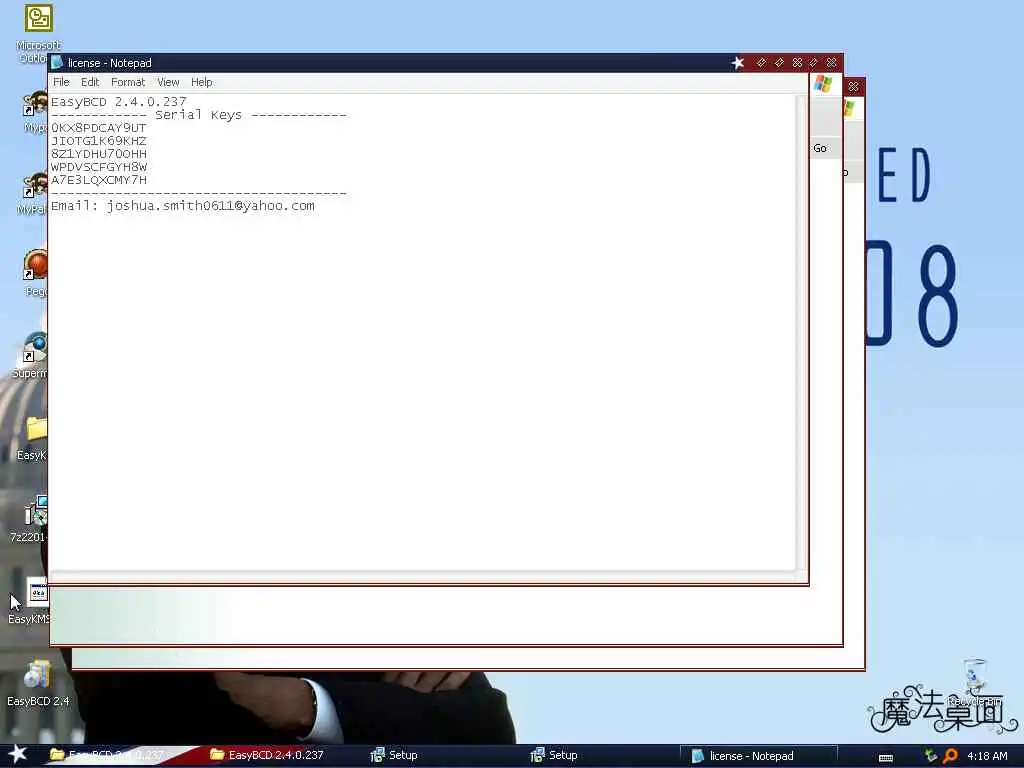Click the serial key WPDVSCFGYH8W
Viewport: 1024px width, 768px height.
[99, 167]
